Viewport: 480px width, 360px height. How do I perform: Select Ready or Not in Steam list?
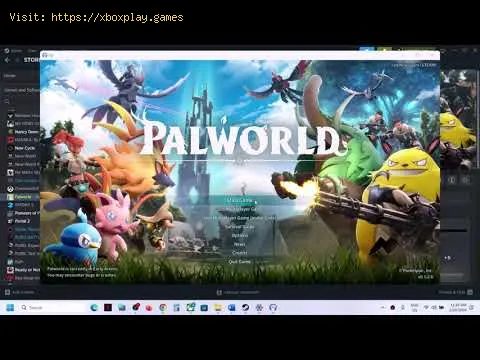tap(27, 270)
